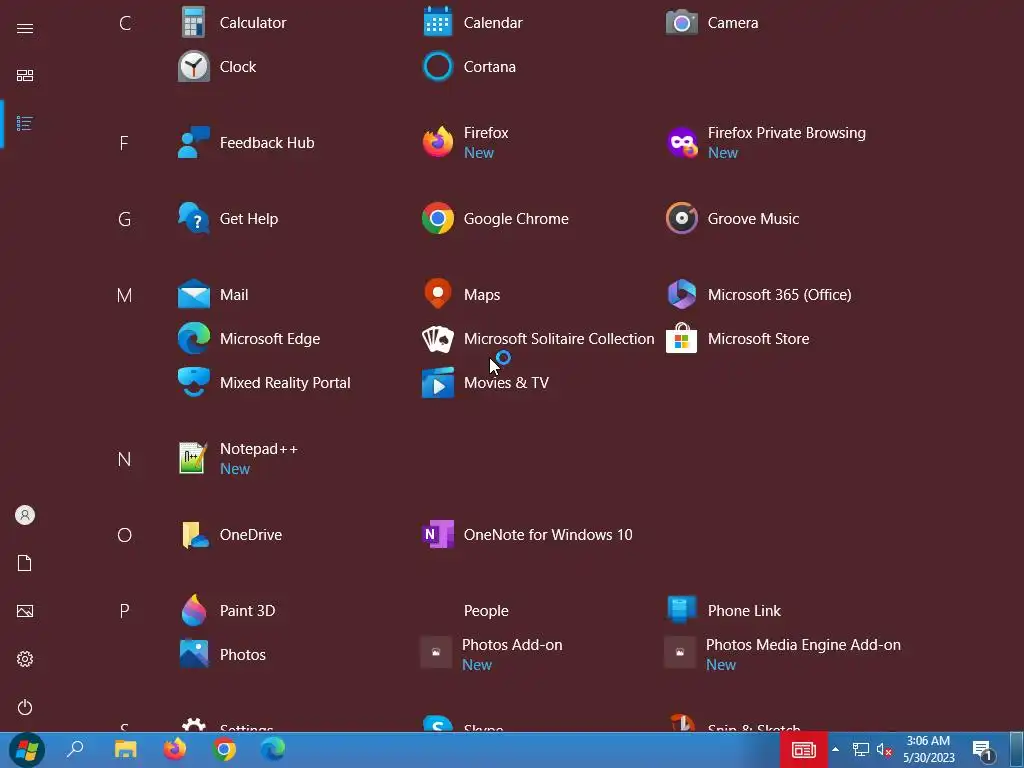
Task: Launch Cortana from the app list
Action: click(438, 67)
